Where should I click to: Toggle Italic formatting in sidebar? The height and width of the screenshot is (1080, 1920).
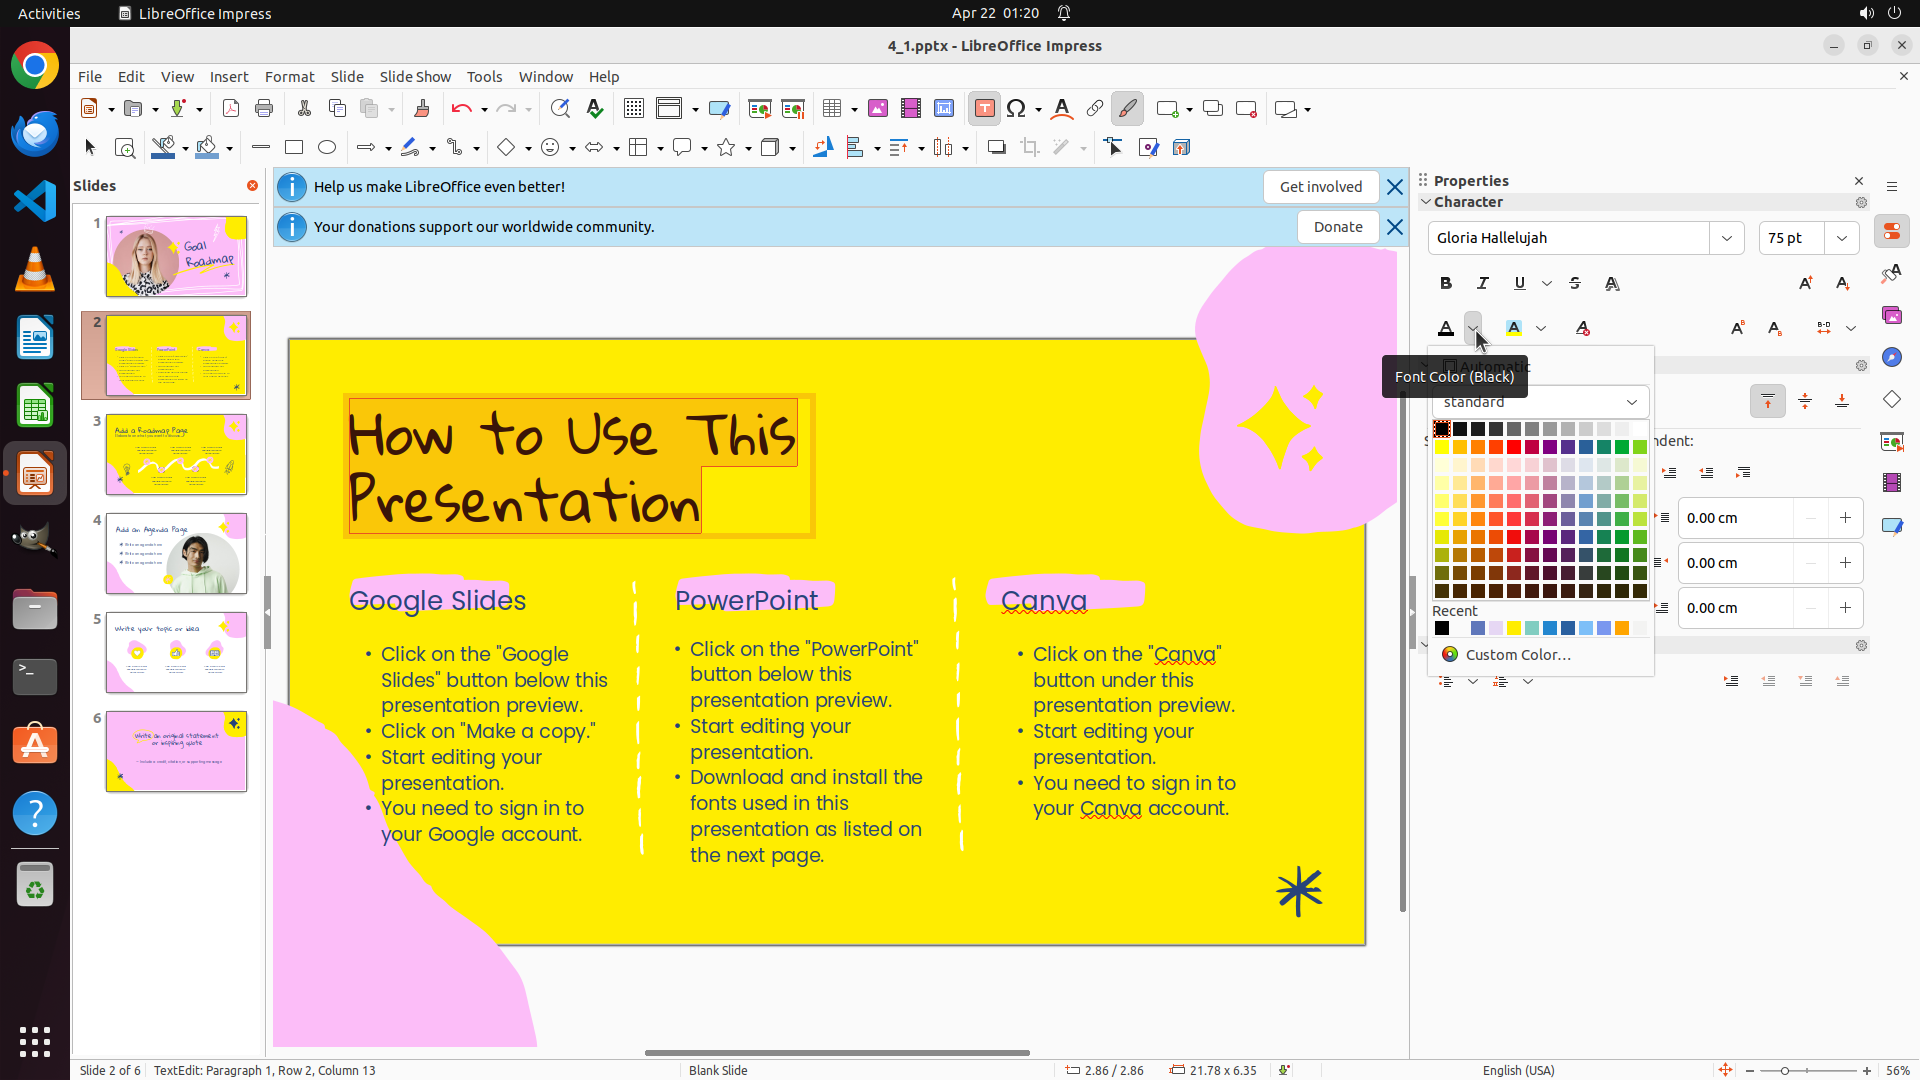1483,284
